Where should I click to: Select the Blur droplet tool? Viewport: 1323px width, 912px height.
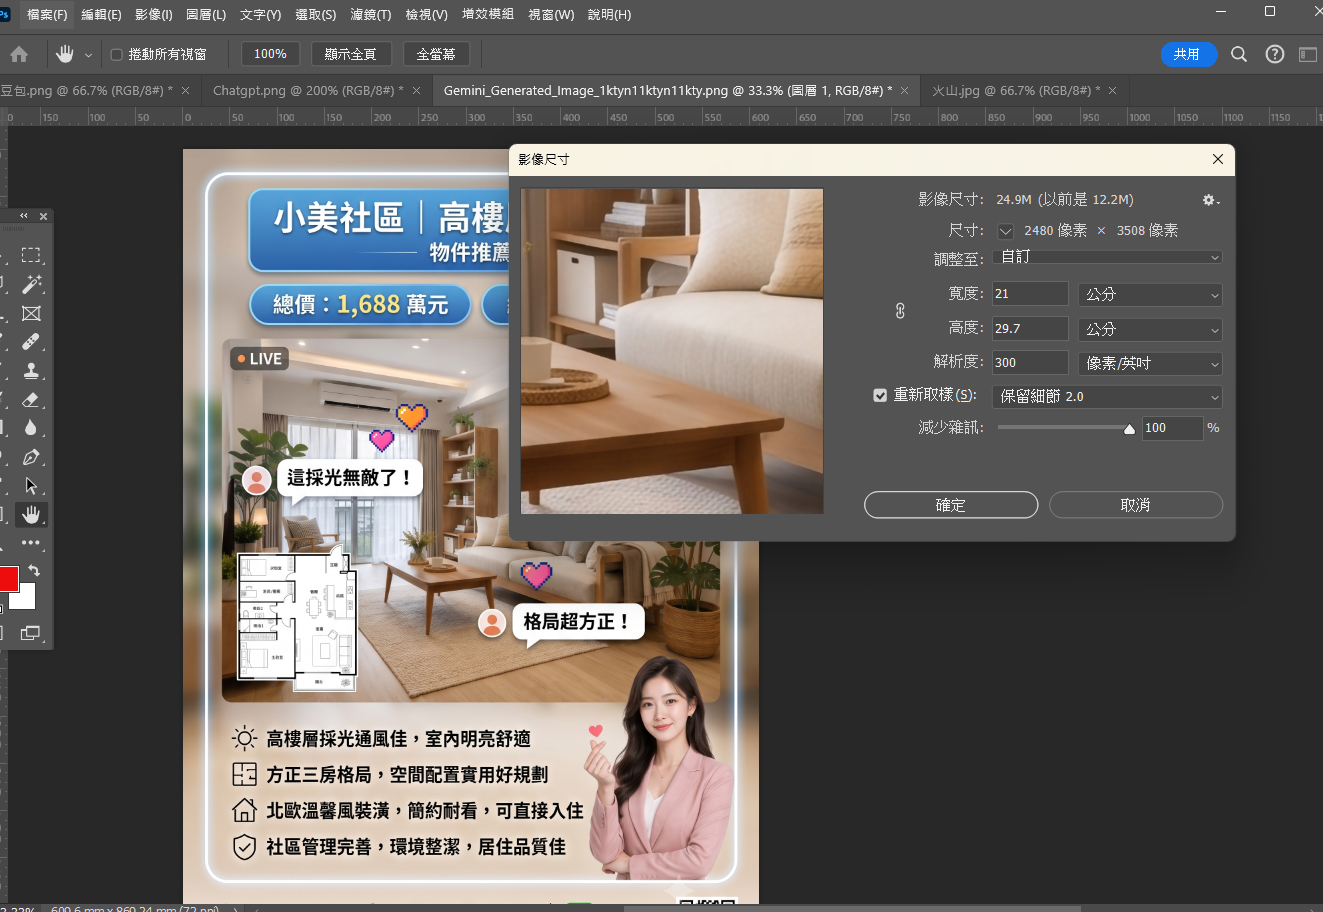coord(31,428)
